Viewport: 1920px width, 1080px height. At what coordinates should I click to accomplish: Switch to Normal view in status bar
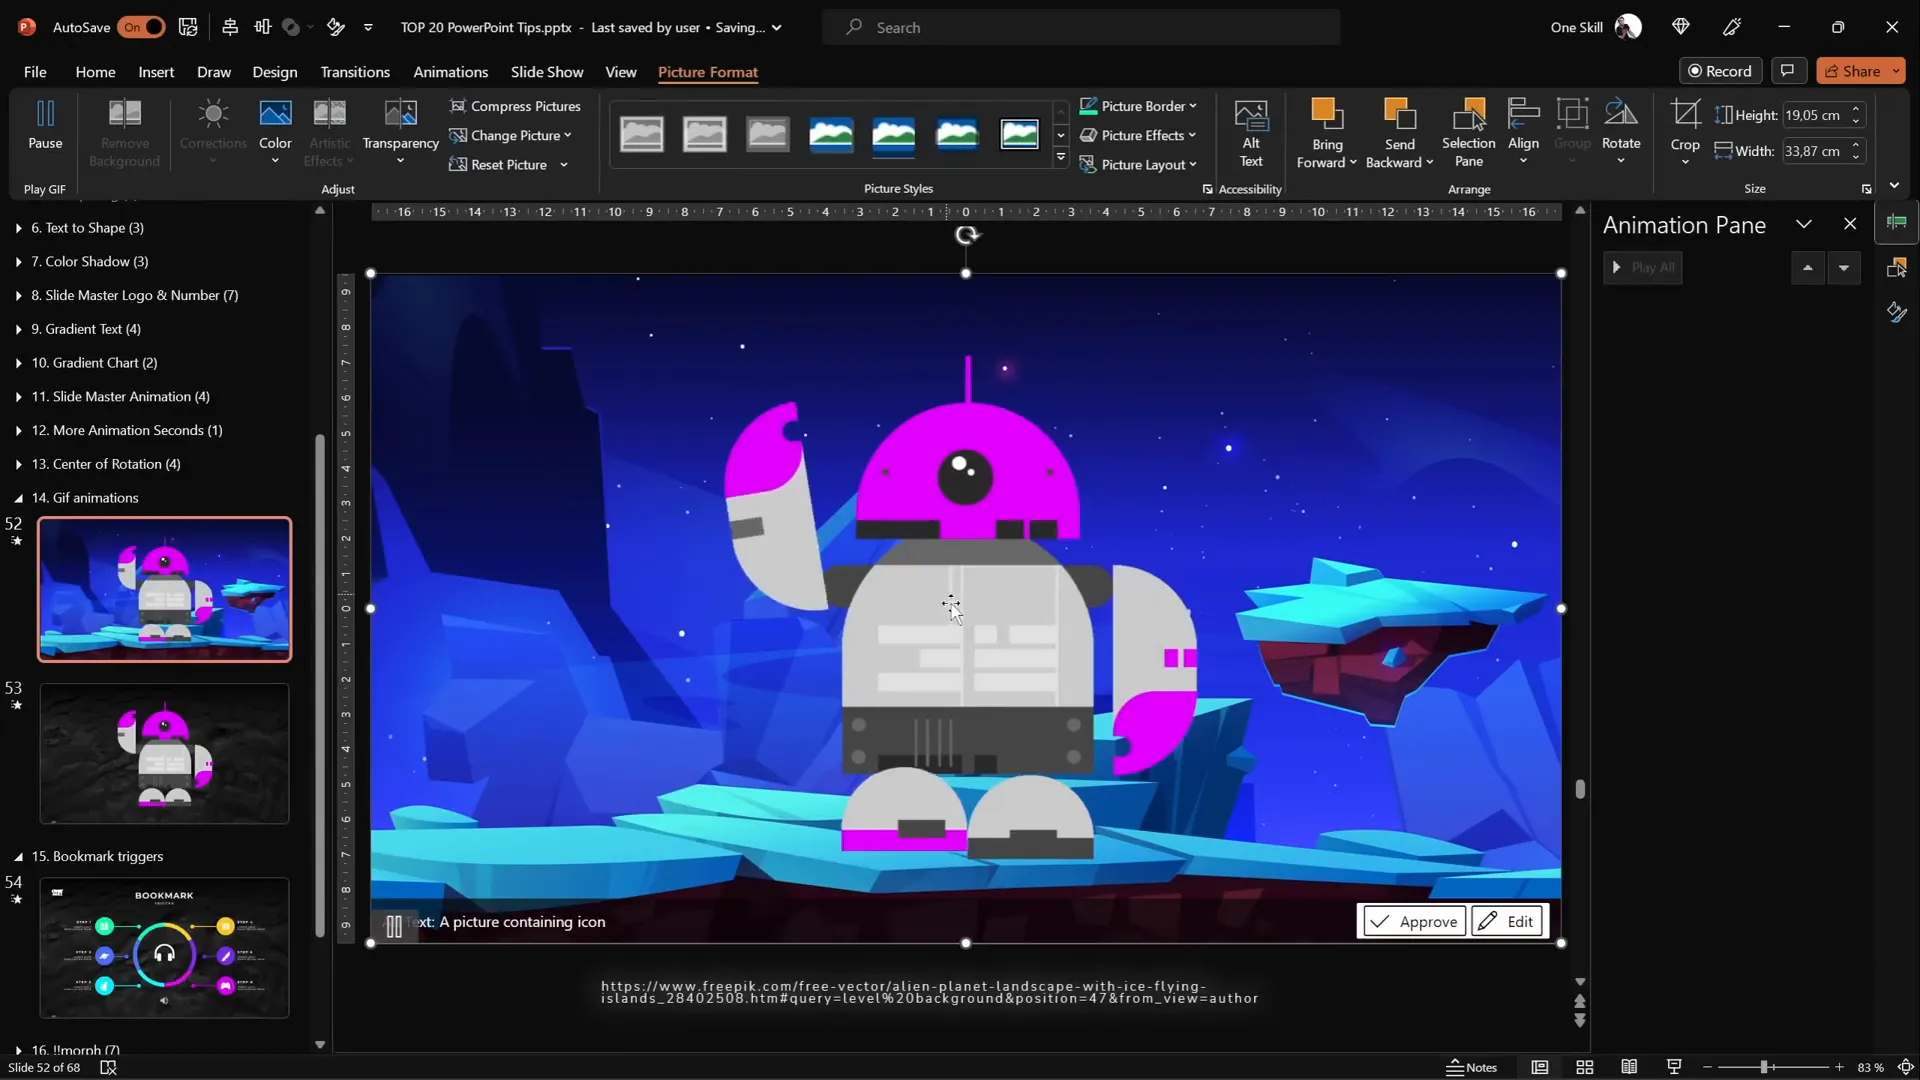click(1540, 1067)
